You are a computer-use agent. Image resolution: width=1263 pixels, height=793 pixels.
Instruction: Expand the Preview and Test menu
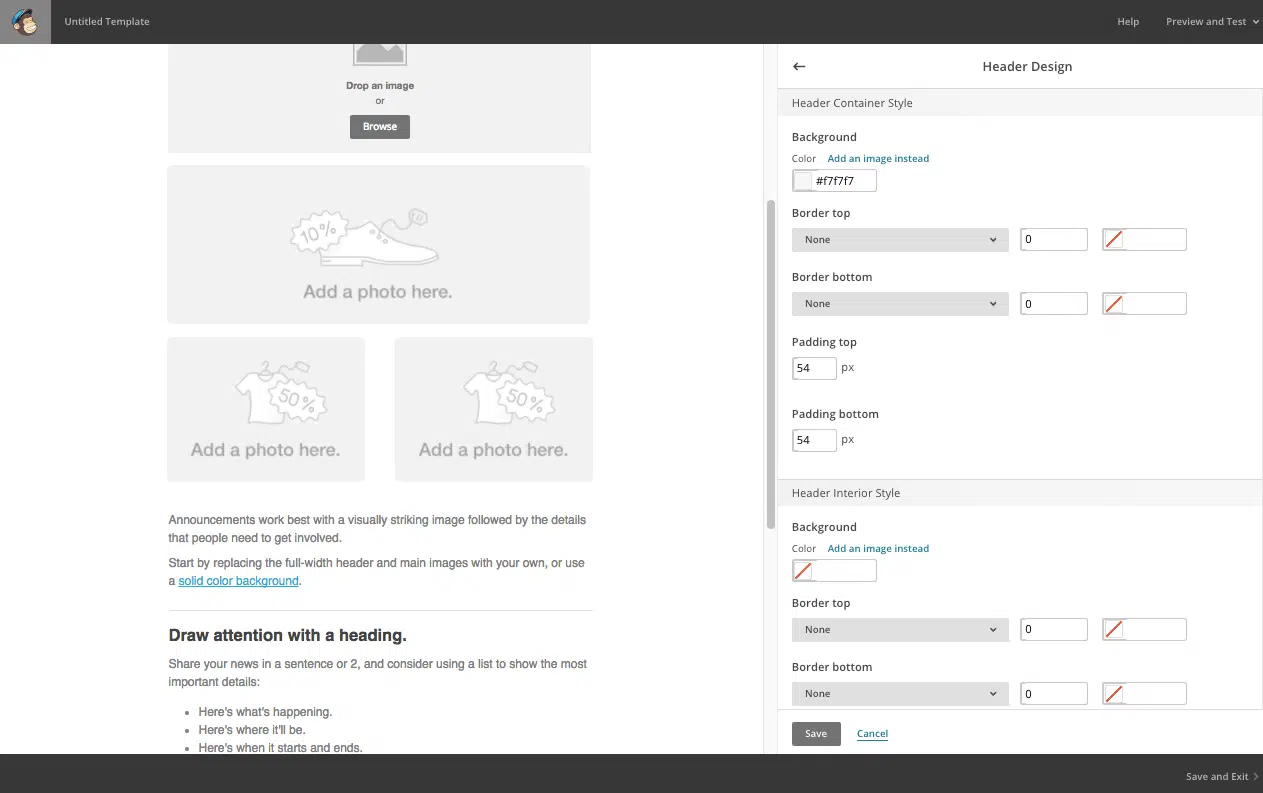point(1211,22)
